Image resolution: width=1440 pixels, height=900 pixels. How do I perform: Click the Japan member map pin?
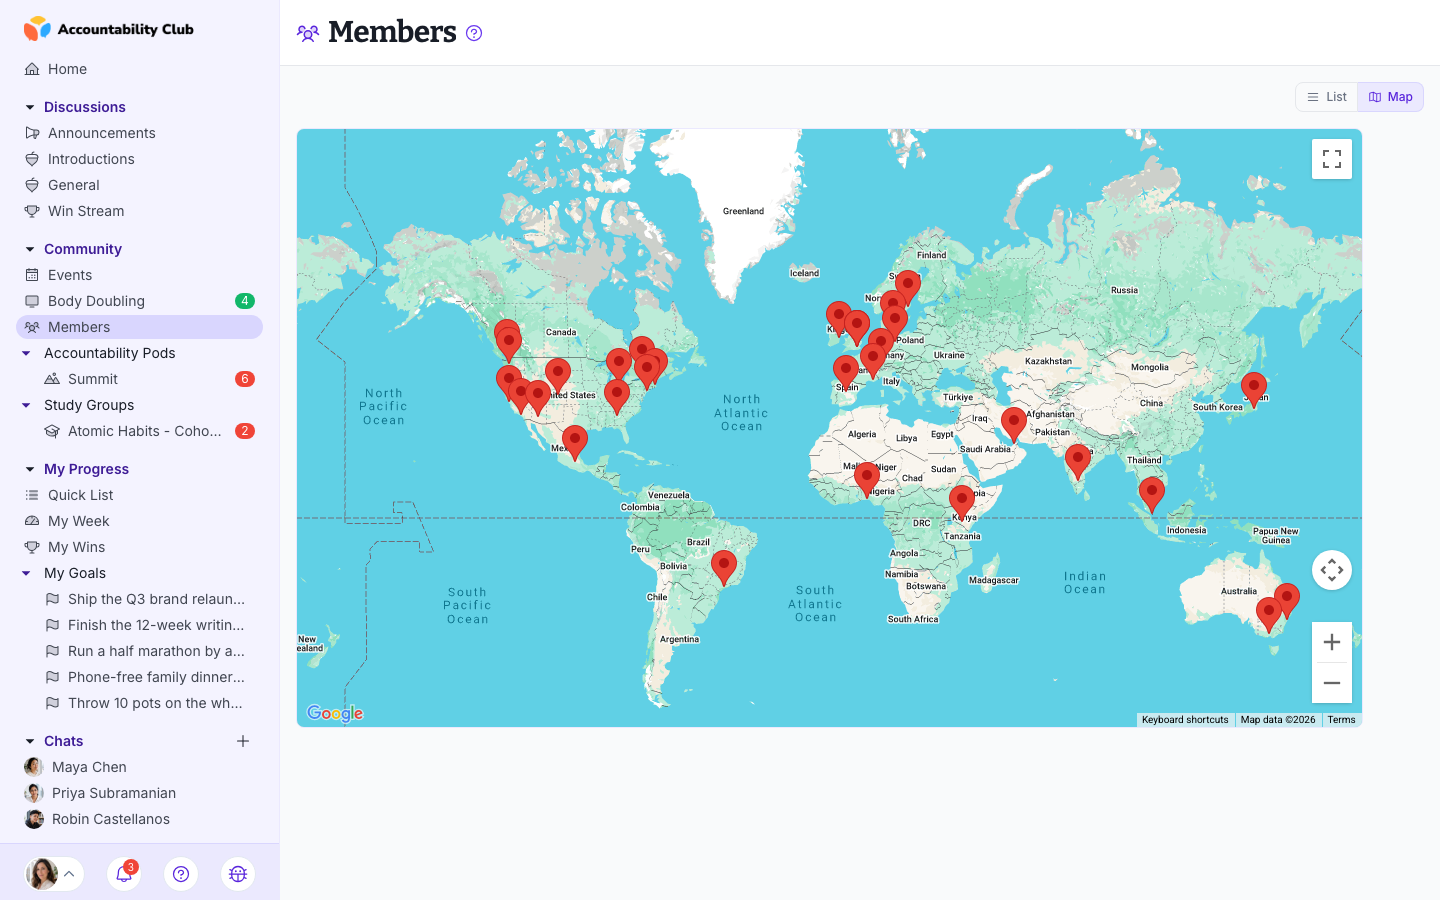click(1254, 388)
